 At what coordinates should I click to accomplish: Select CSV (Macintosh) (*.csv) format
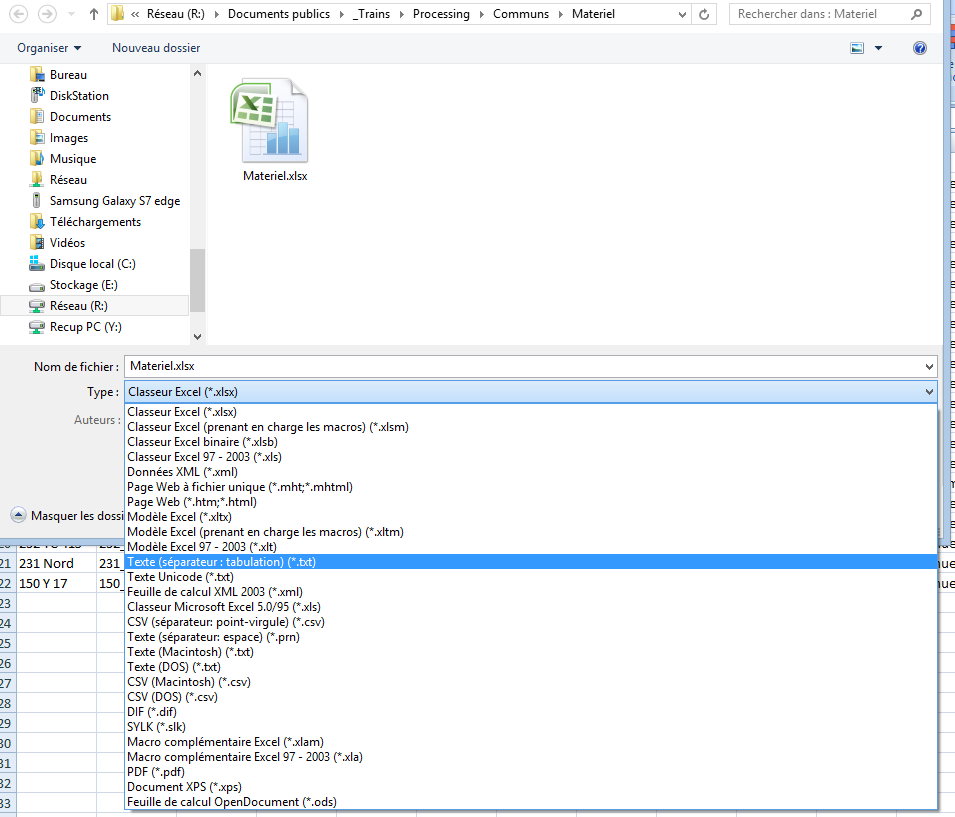(530, 682)
